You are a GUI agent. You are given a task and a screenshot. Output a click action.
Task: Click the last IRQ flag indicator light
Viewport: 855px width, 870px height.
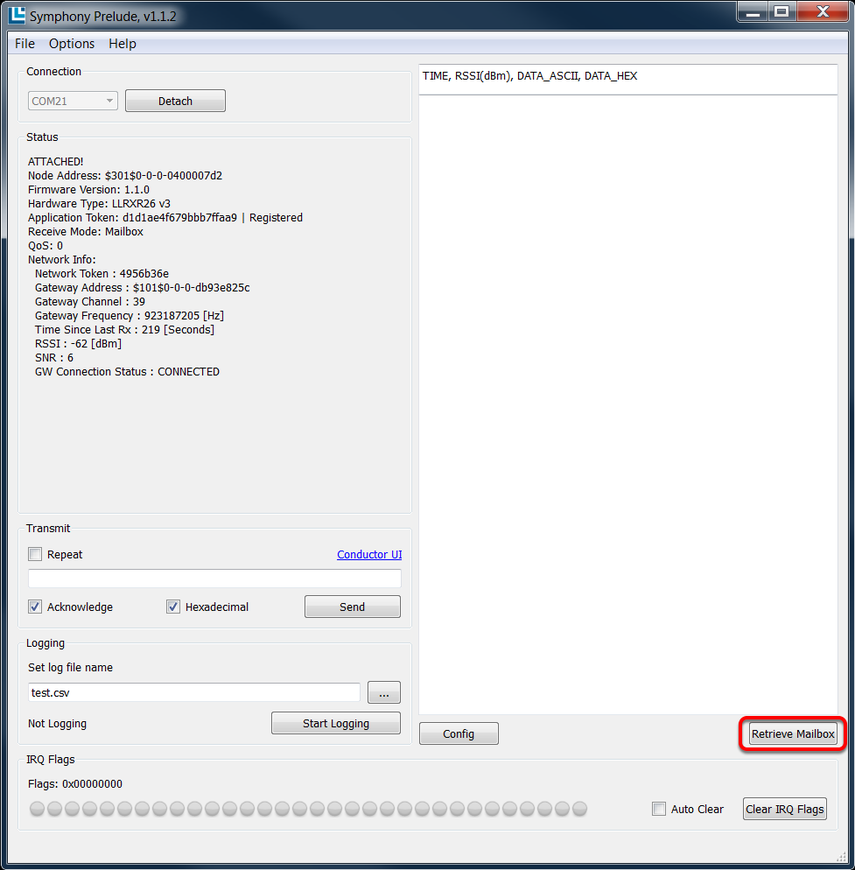[x=579, y=808]
